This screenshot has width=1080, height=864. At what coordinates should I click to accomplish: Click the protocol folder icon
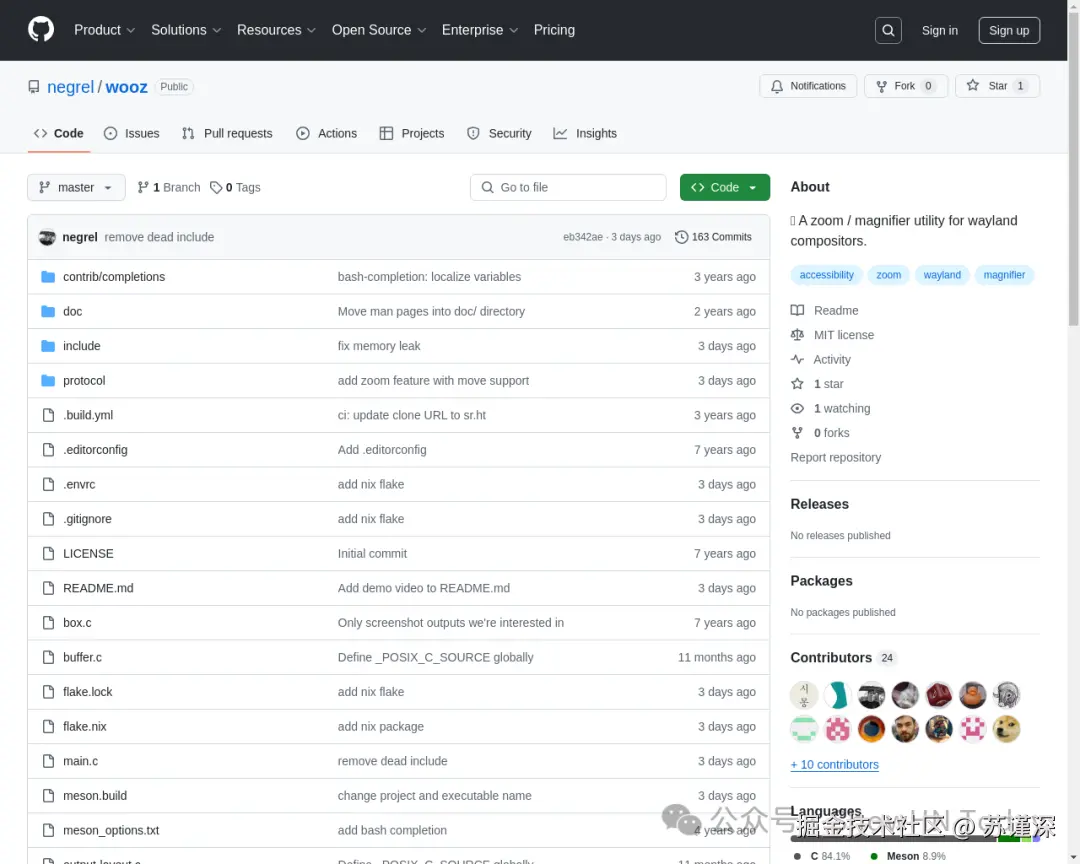48,380
